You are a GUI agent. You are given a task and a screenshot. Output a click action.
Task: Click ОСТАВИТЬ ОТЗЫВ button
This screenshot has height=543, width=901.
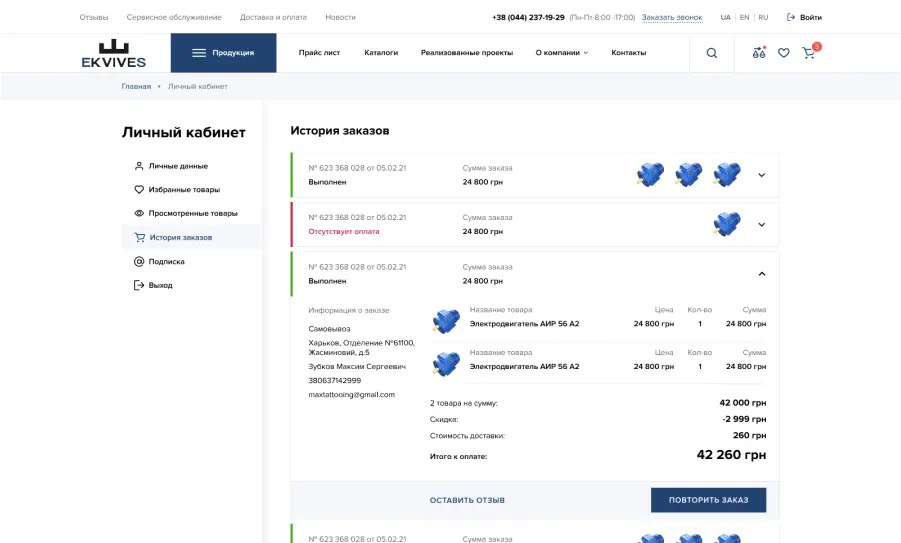467,500
